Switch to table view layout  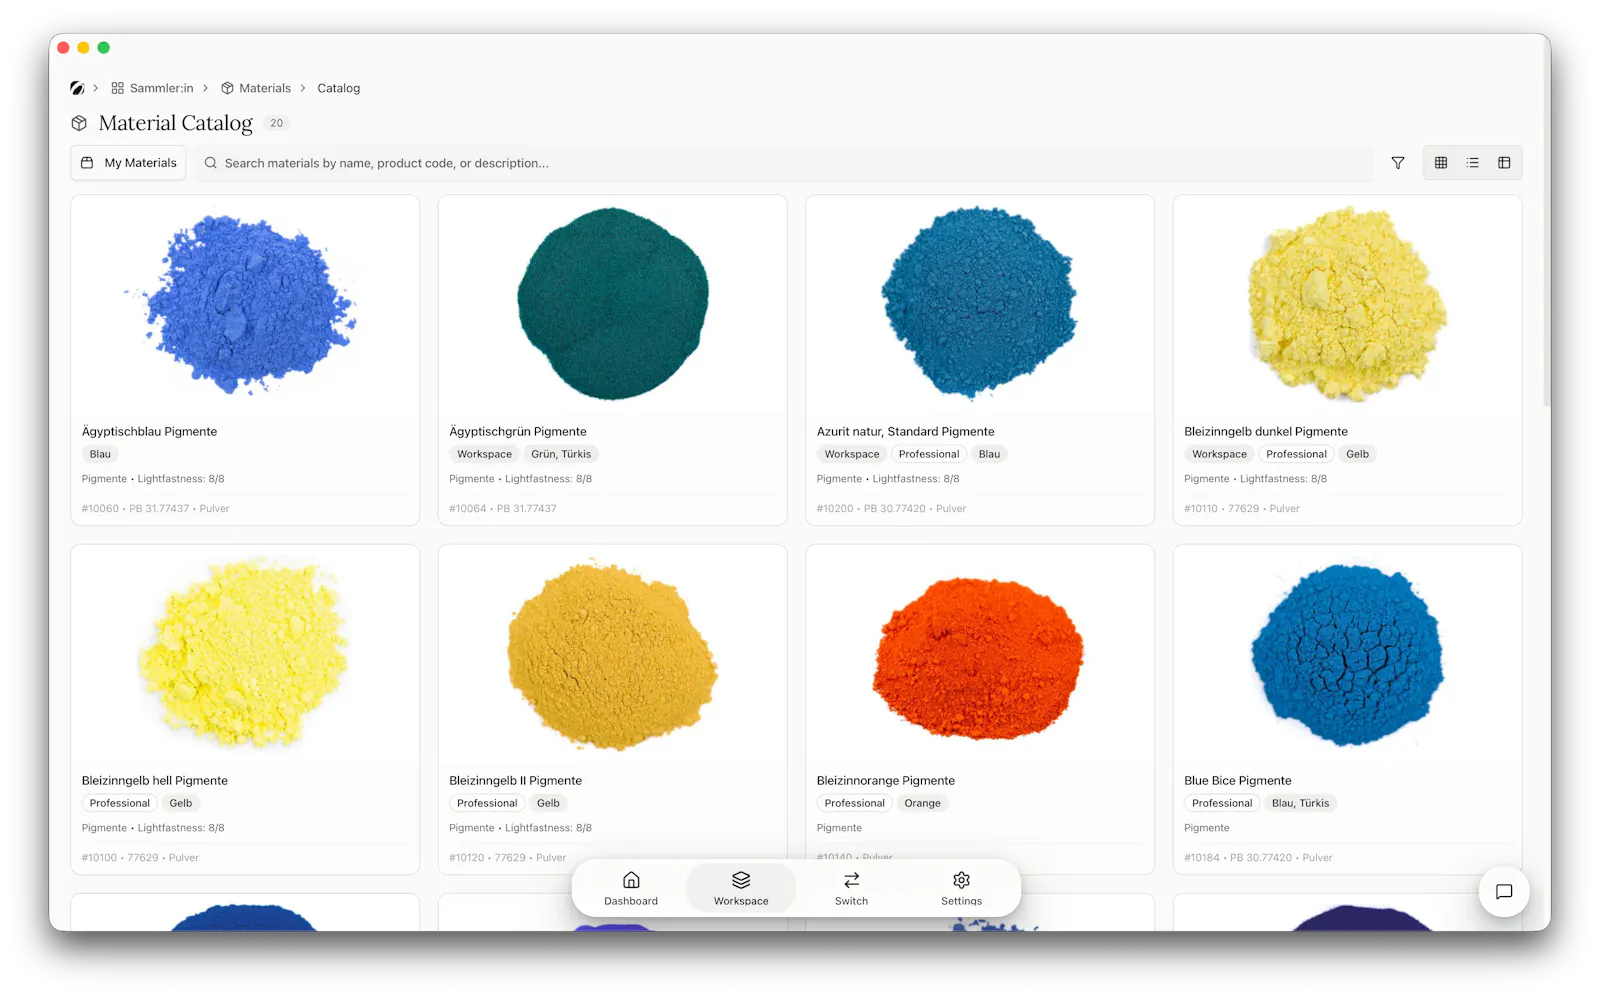pos(1504,163)
